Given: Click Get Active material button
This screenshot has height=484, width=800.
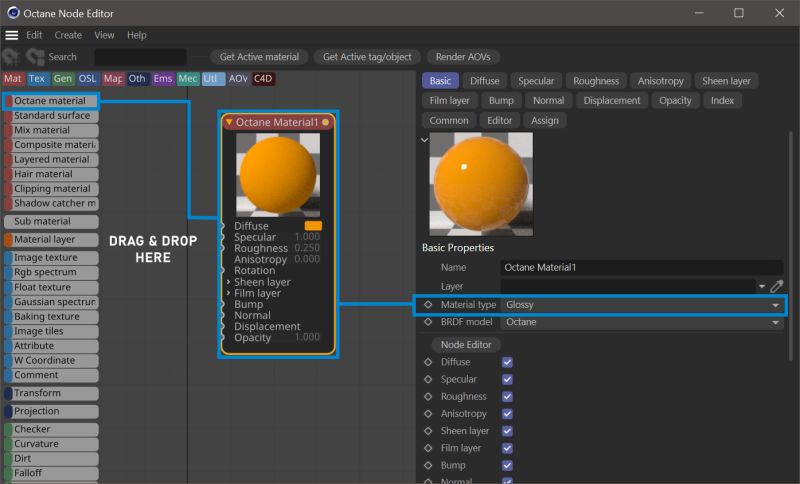Looking at the screenshot, I should click(259, 57).
